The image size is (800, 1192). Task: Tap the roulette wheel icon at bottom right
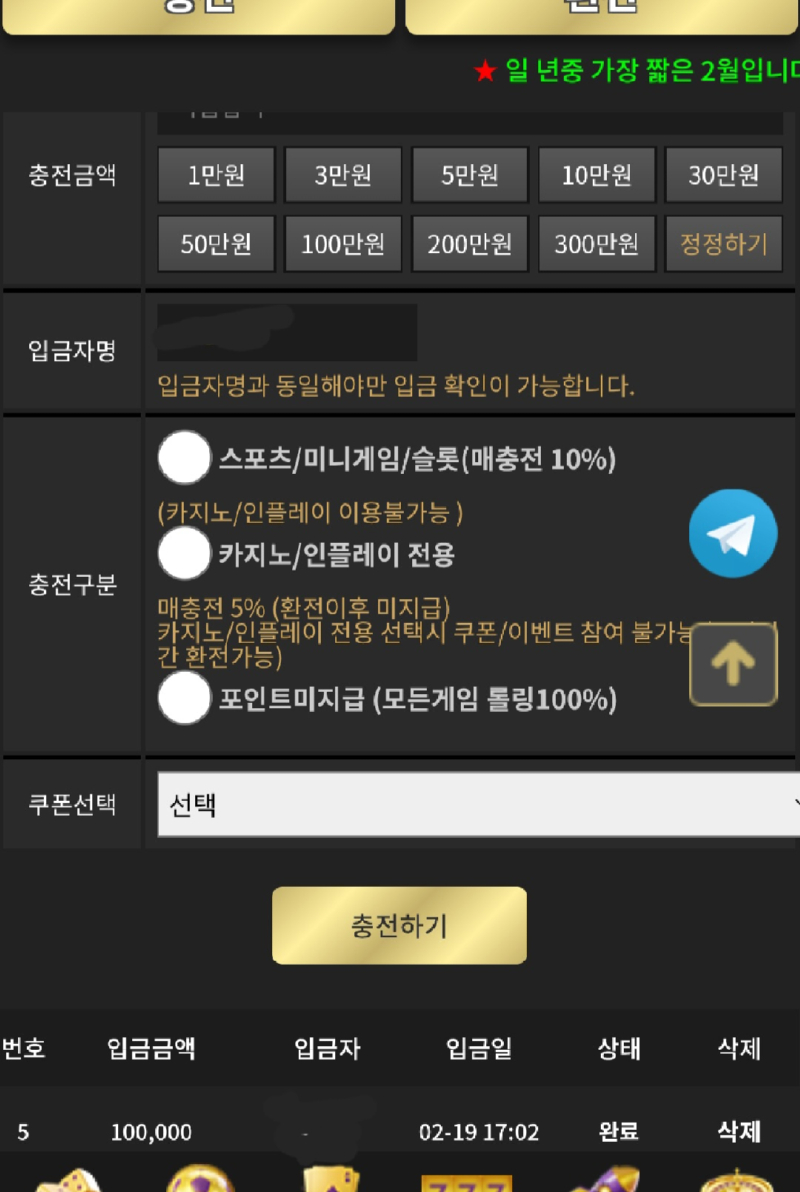[735, 1180]
